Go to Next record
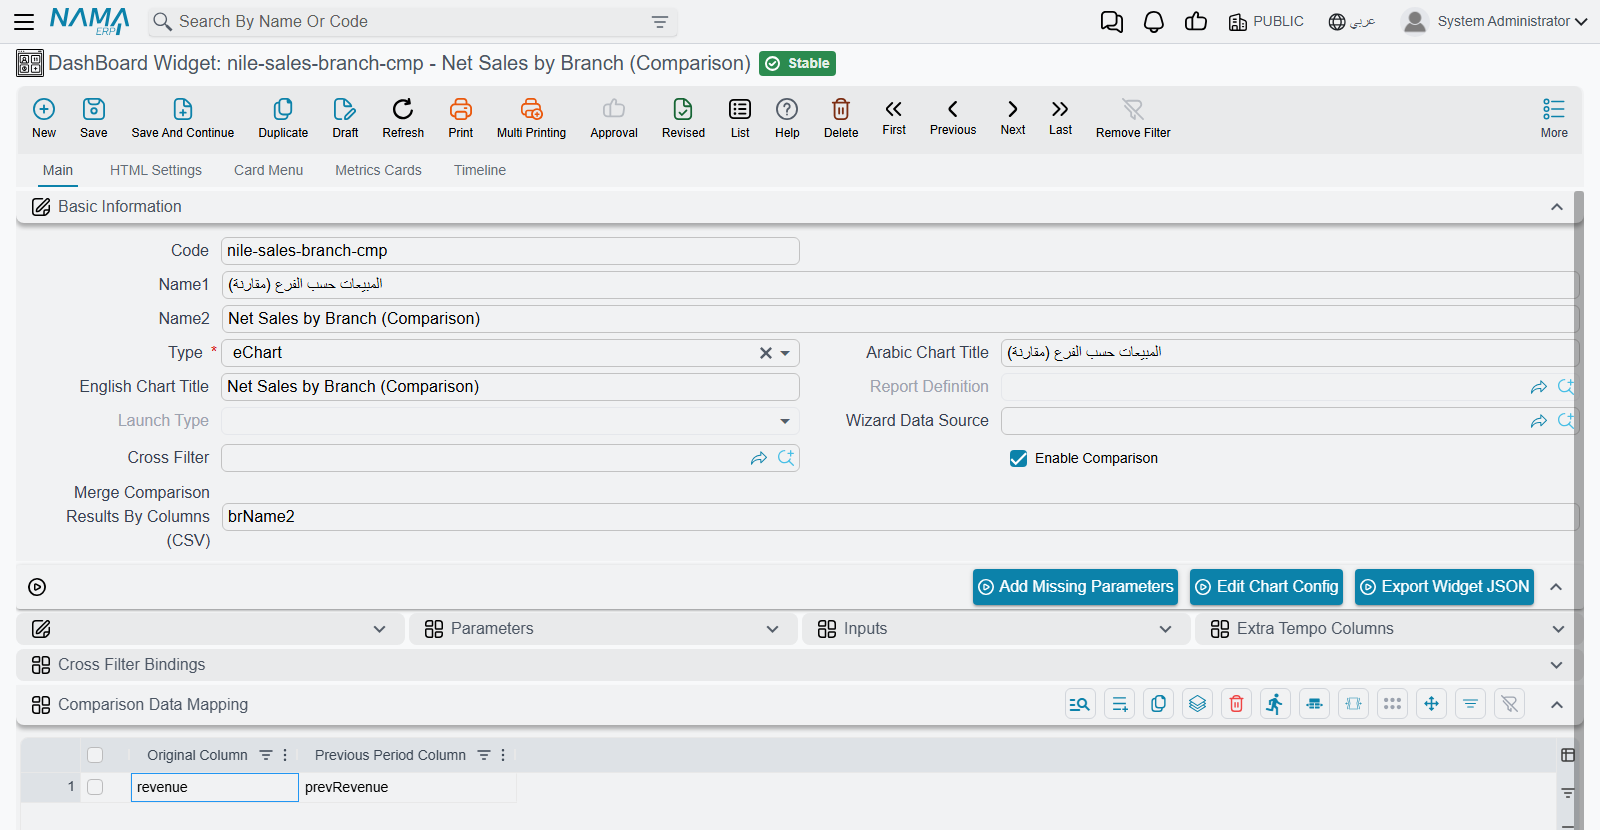Screen dimensions: 1600x830 pos(1013,116)
